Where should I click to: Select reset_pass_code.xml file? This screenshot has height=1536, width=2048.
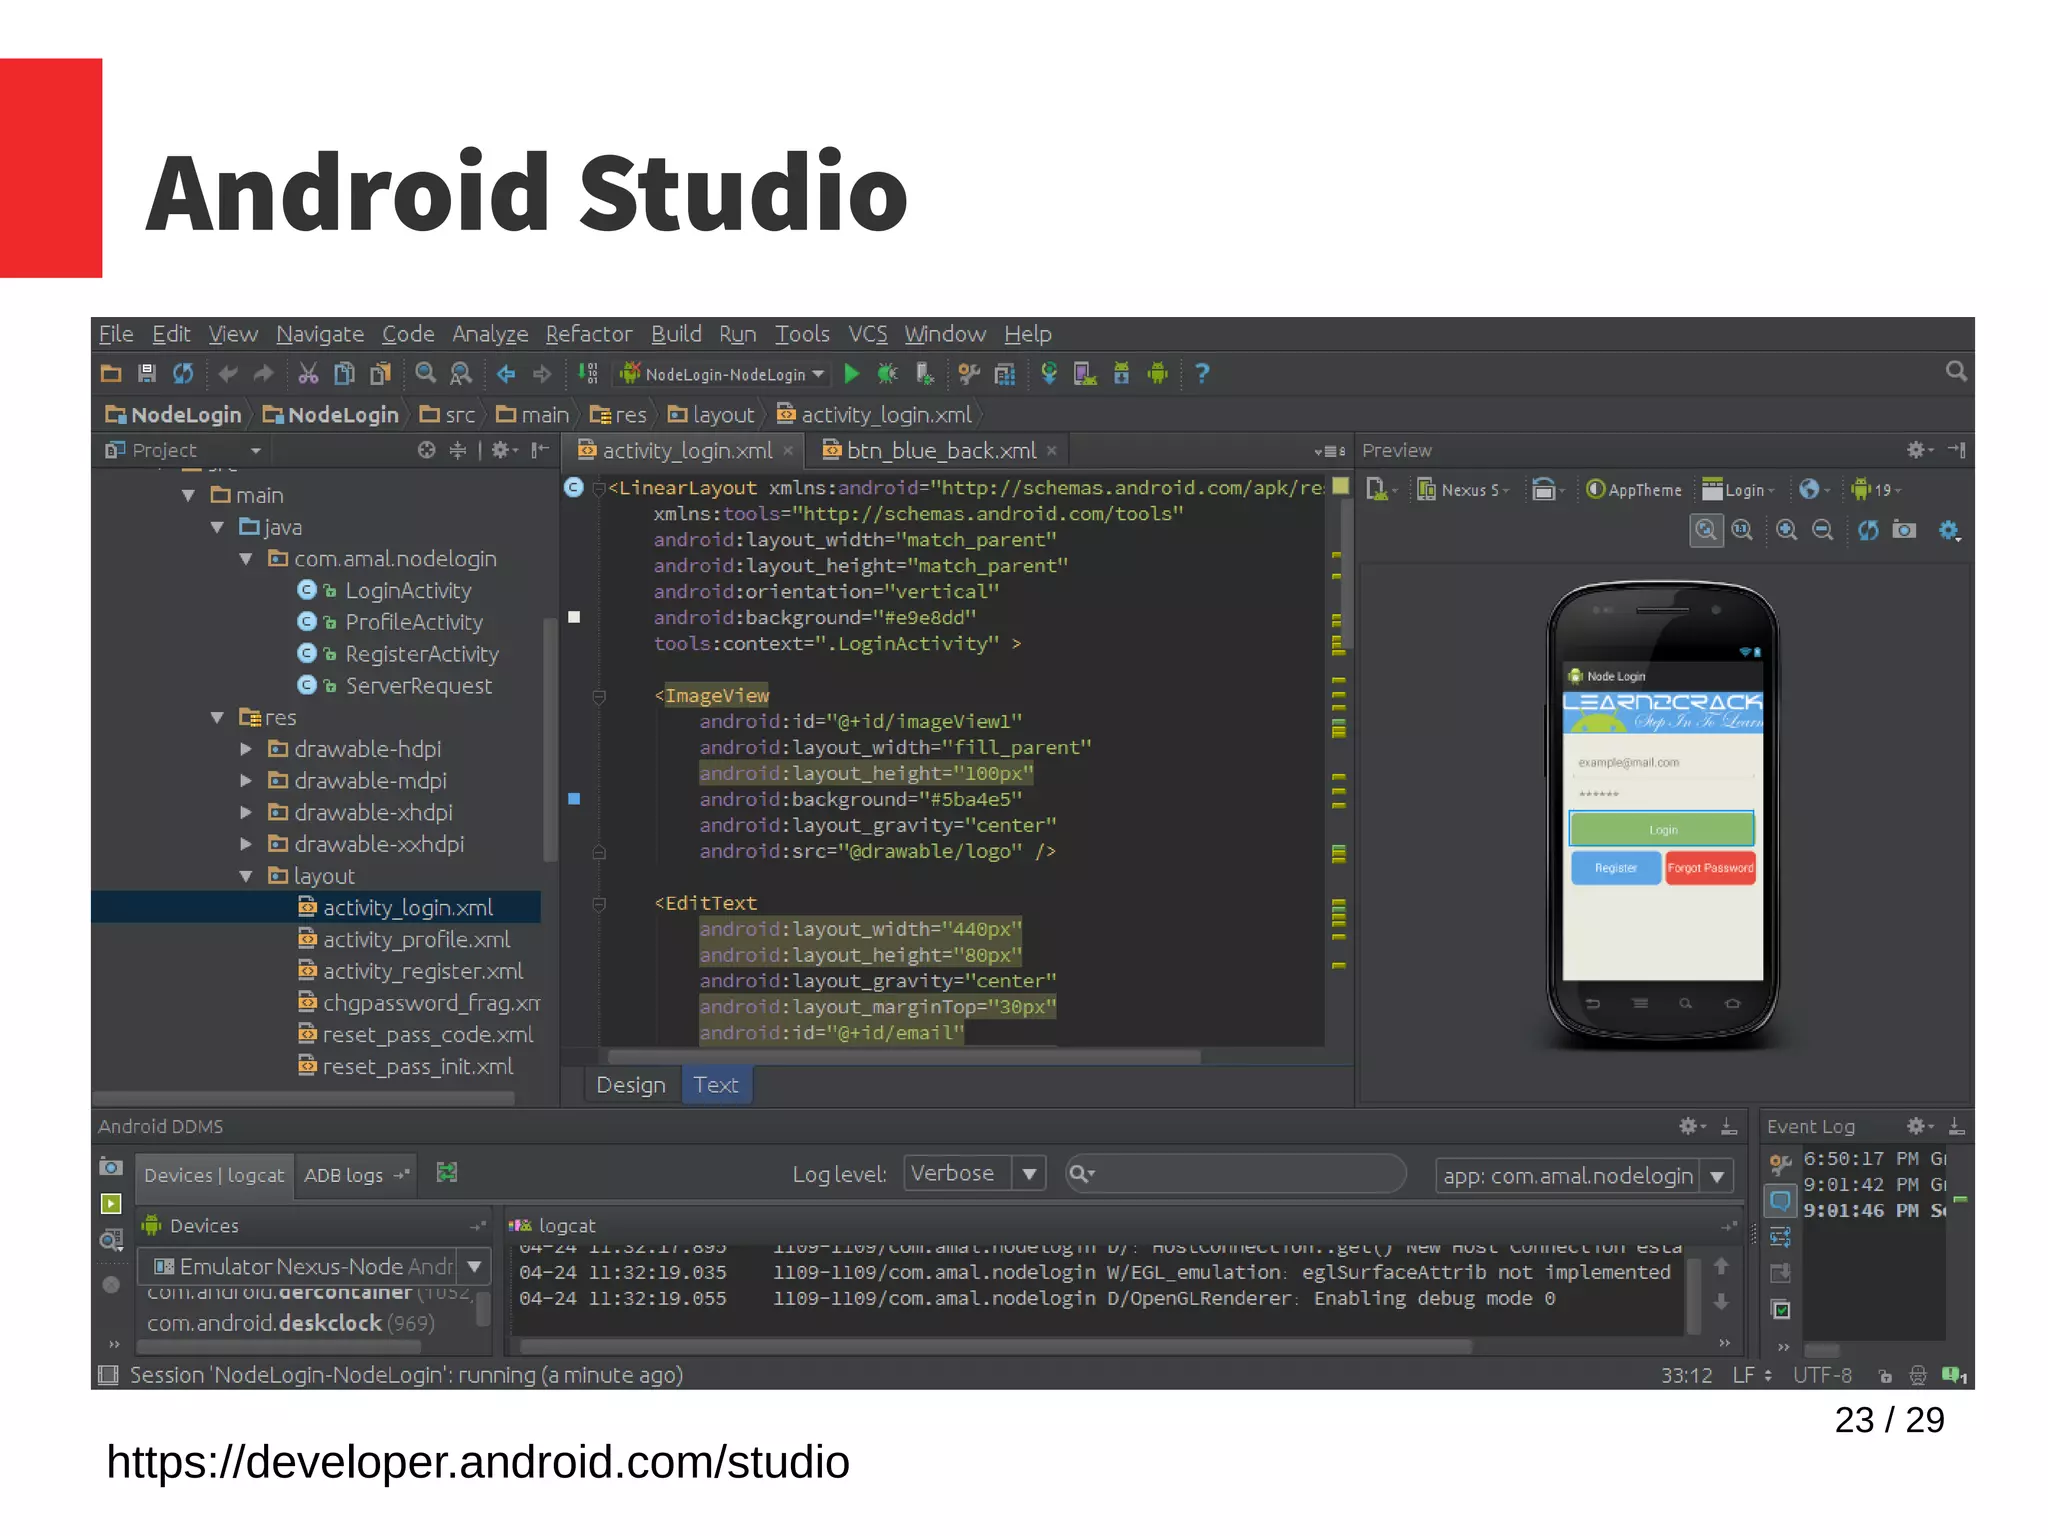click(427, 1035)
